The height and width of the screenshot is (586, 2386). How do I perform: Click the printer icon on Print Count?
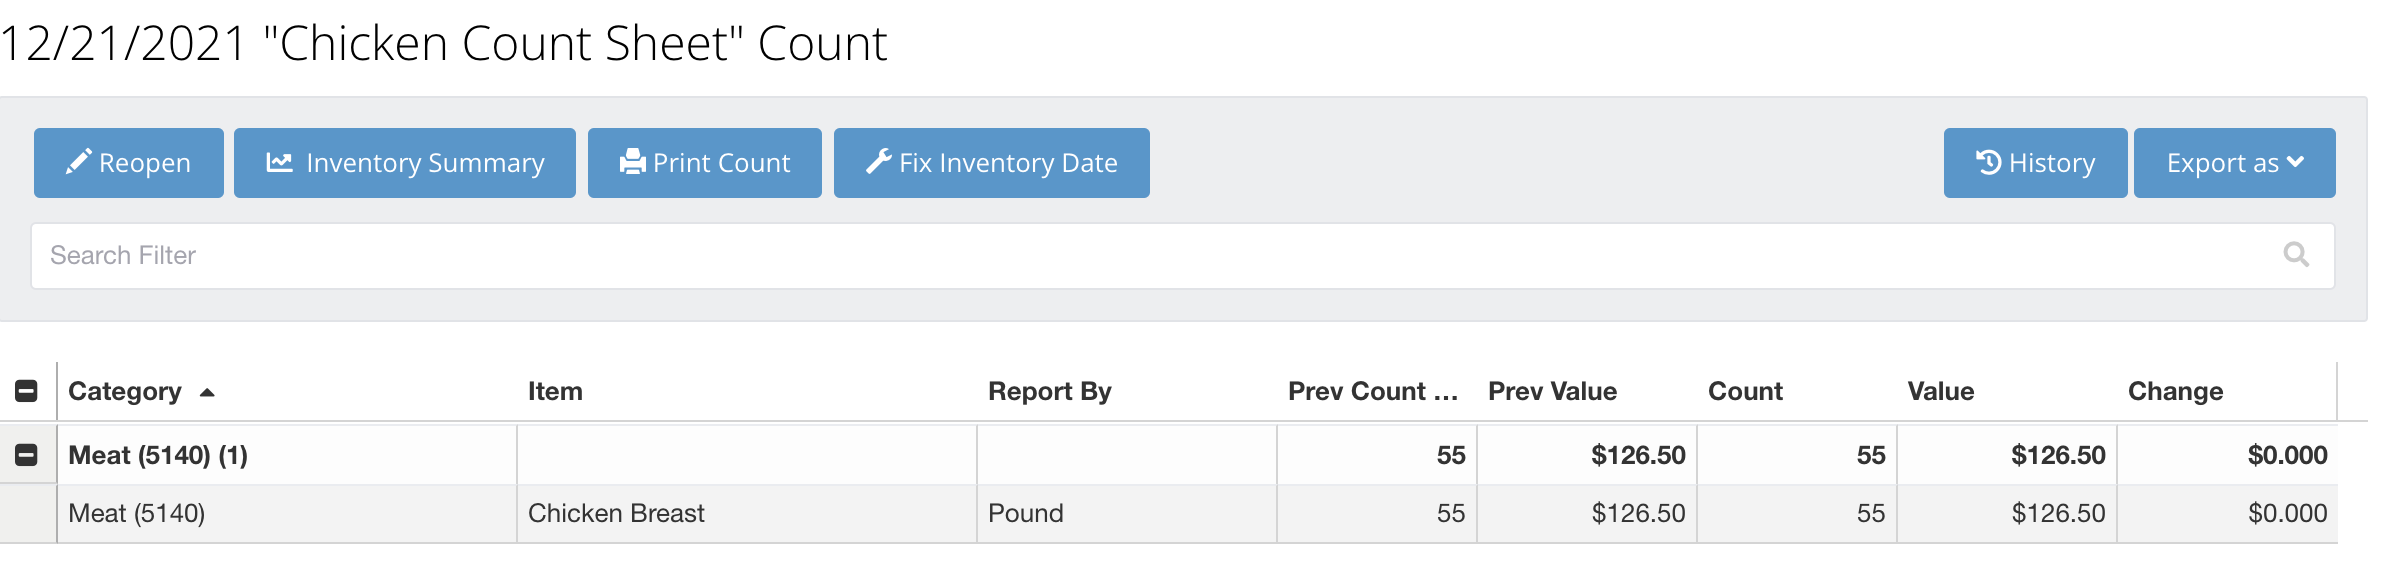tap(632, 162)
